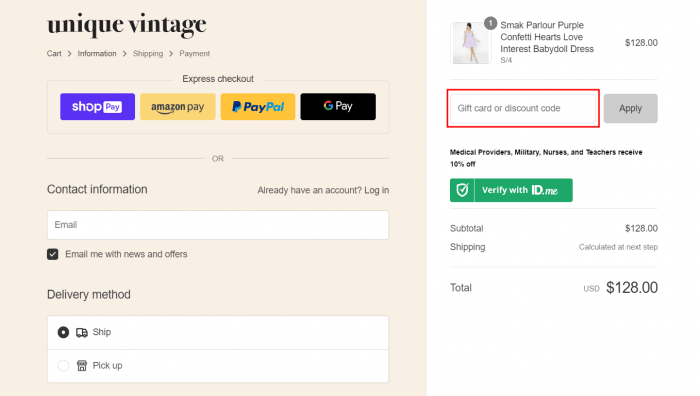Choose Amazon Pay express checkout
This screenshot has height=396, width=700.
point(178,107)
